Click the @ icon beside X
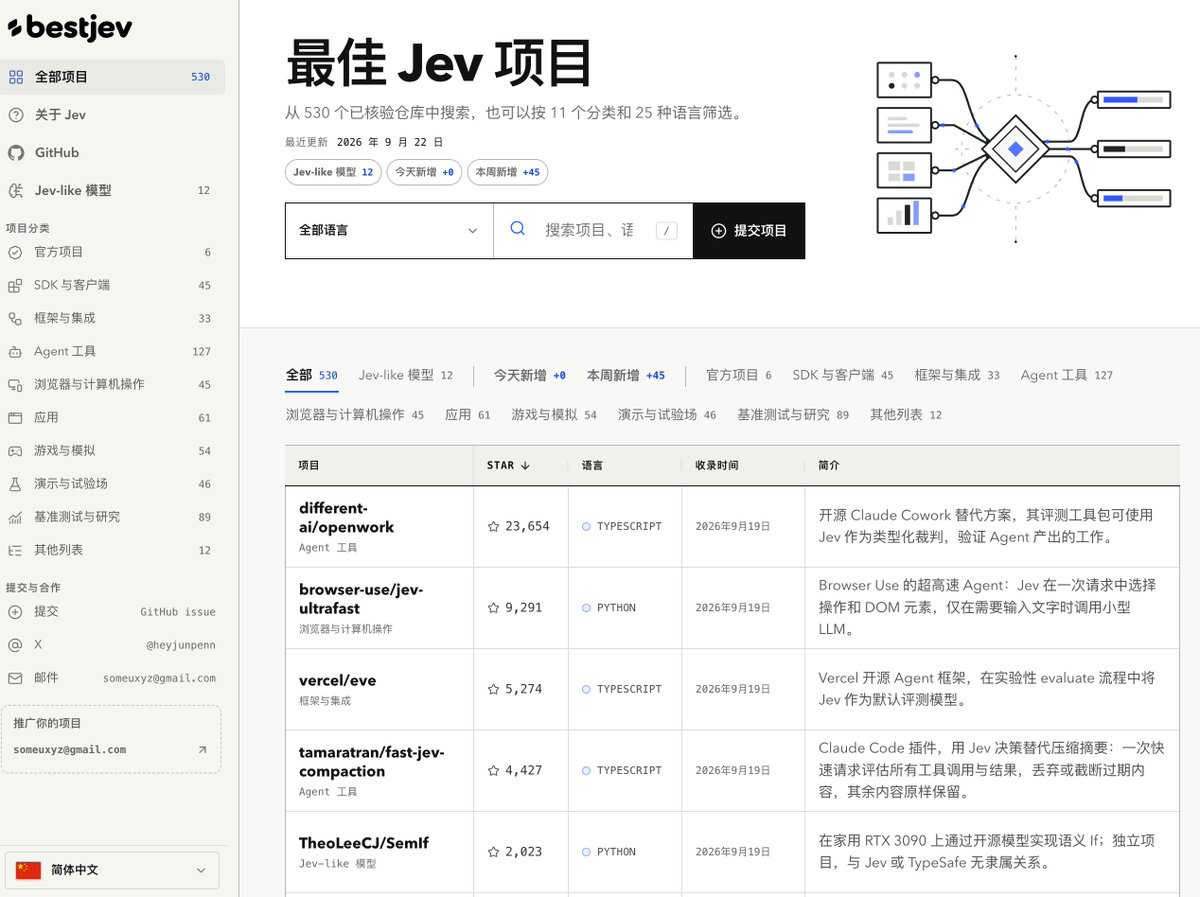The image size is (1200, 897). [15, 644]
